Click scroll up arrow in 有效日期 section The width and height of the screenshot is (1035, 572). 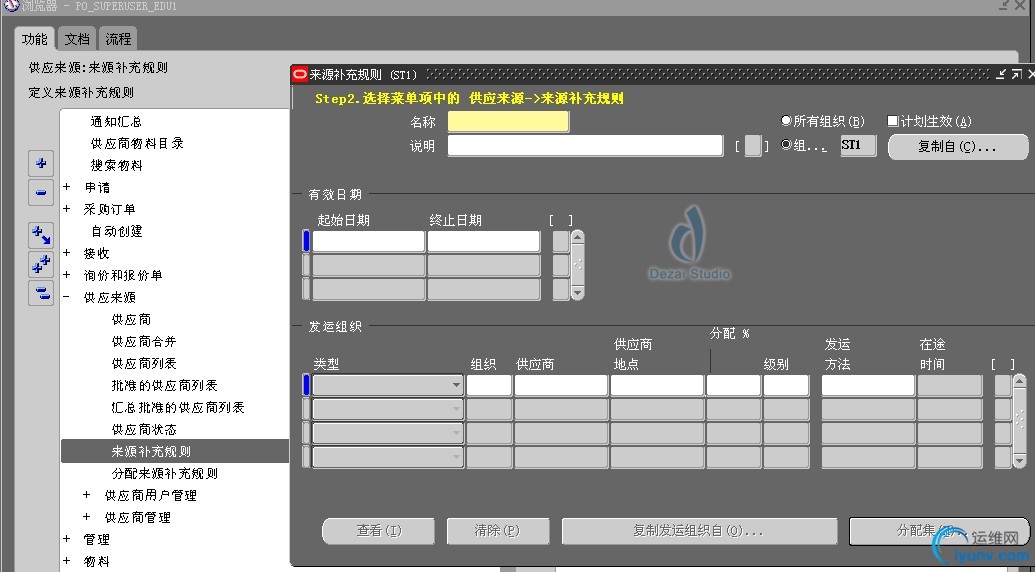point(578,237)
